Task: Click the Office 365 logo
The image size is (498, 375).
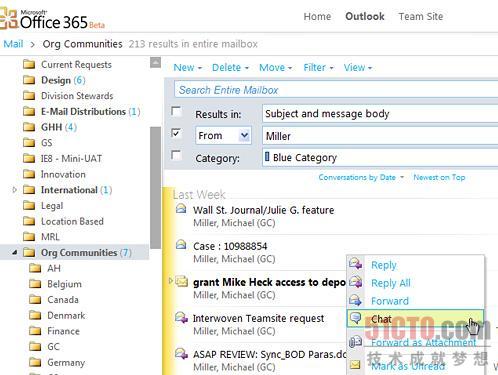Action: pos(53,19)
